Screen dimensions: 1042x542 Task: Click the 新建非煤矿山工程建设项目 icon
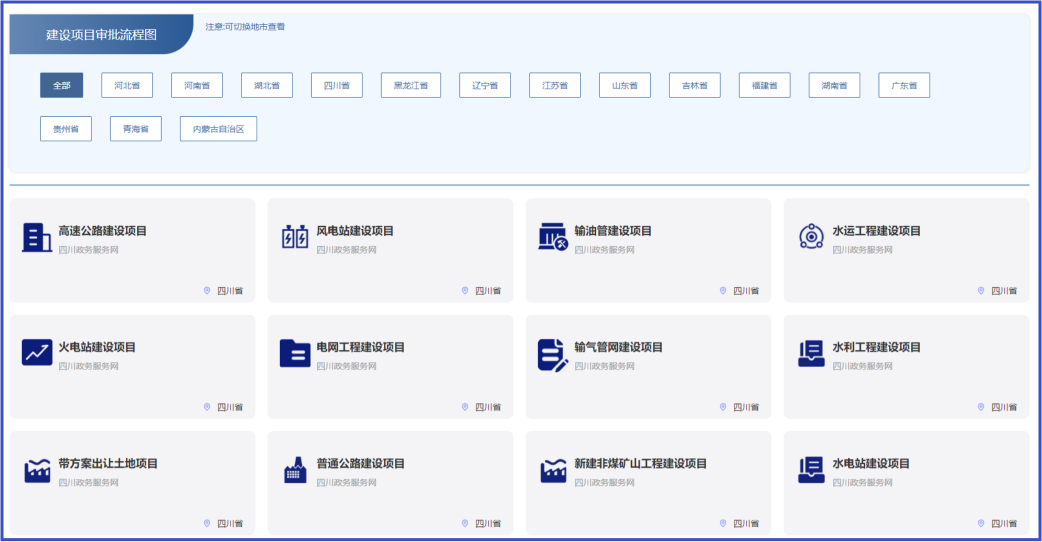coord(553,470)
